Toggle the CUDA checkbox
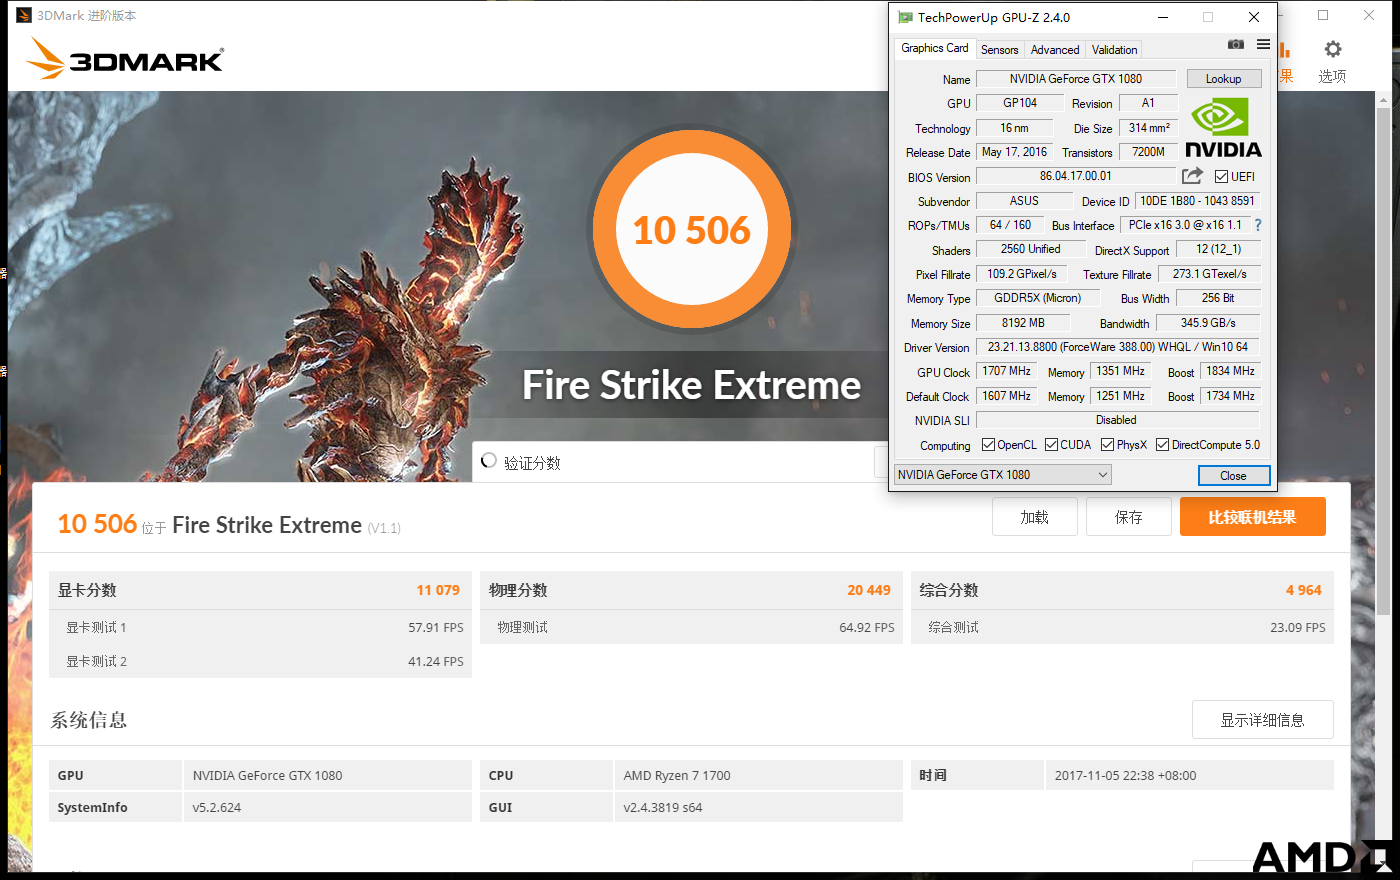Screen dimensions: 1400x880 point(1051,445)
